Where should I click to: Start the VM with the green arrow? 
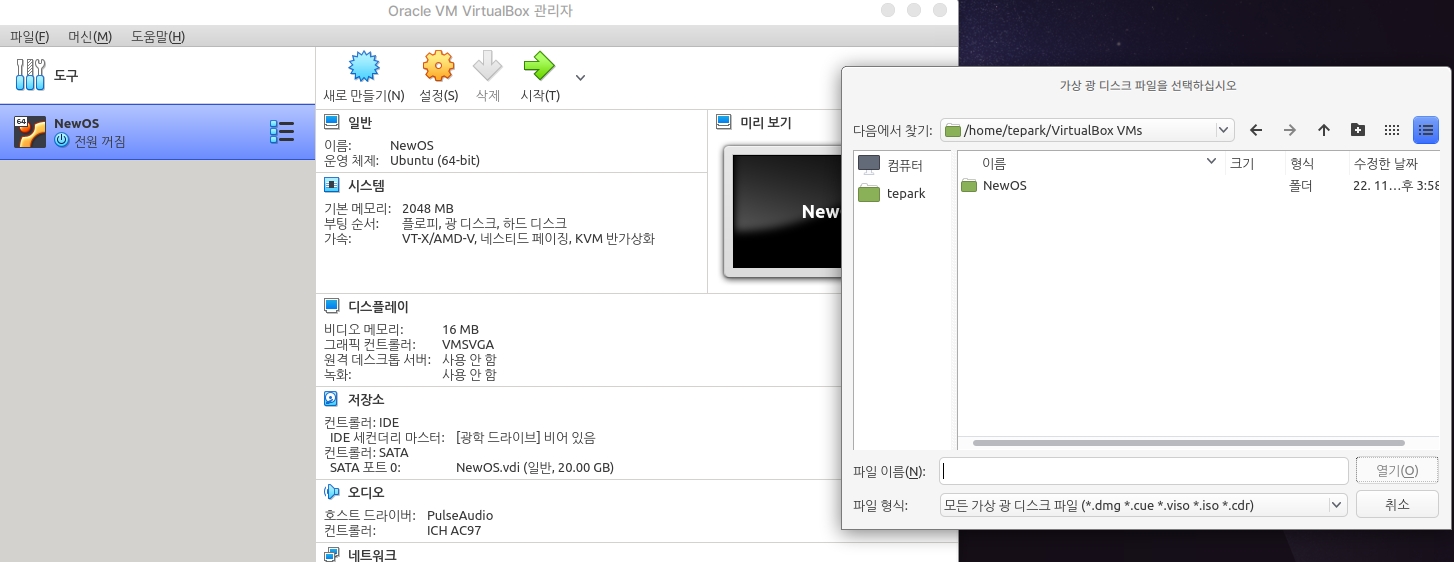click(539, 68)
